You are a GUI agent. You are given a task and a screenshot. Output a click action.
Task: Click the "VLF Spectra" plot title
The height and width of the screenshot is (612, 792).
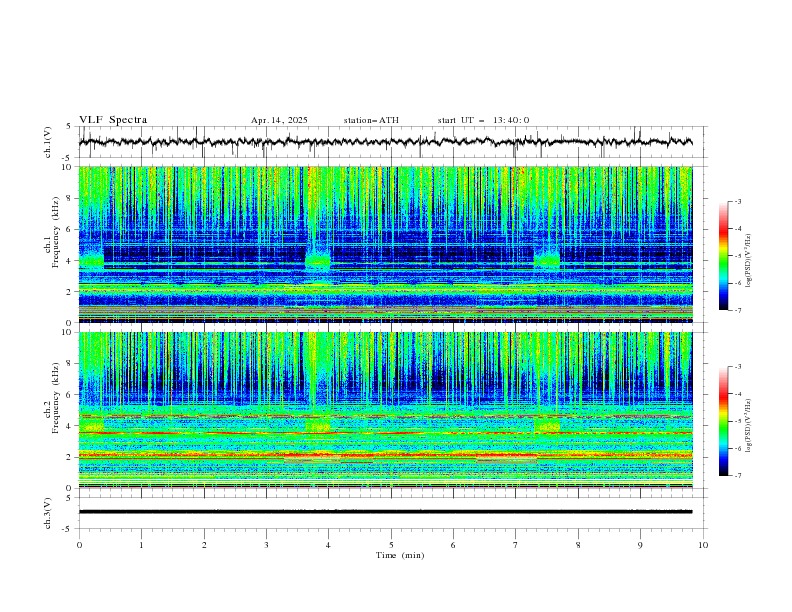[113, 120]
